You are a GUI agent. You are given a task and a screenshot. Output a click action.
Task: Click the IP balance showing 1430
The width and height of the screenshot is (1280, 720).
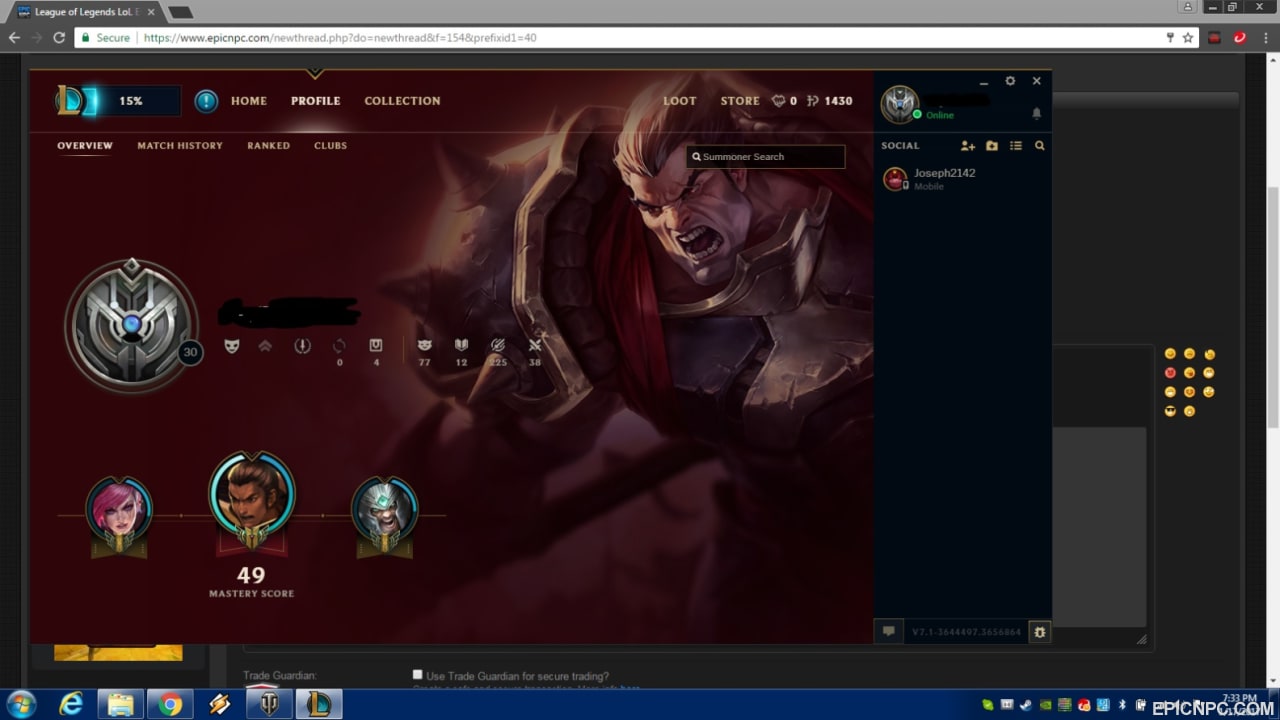tap(829, 101)
